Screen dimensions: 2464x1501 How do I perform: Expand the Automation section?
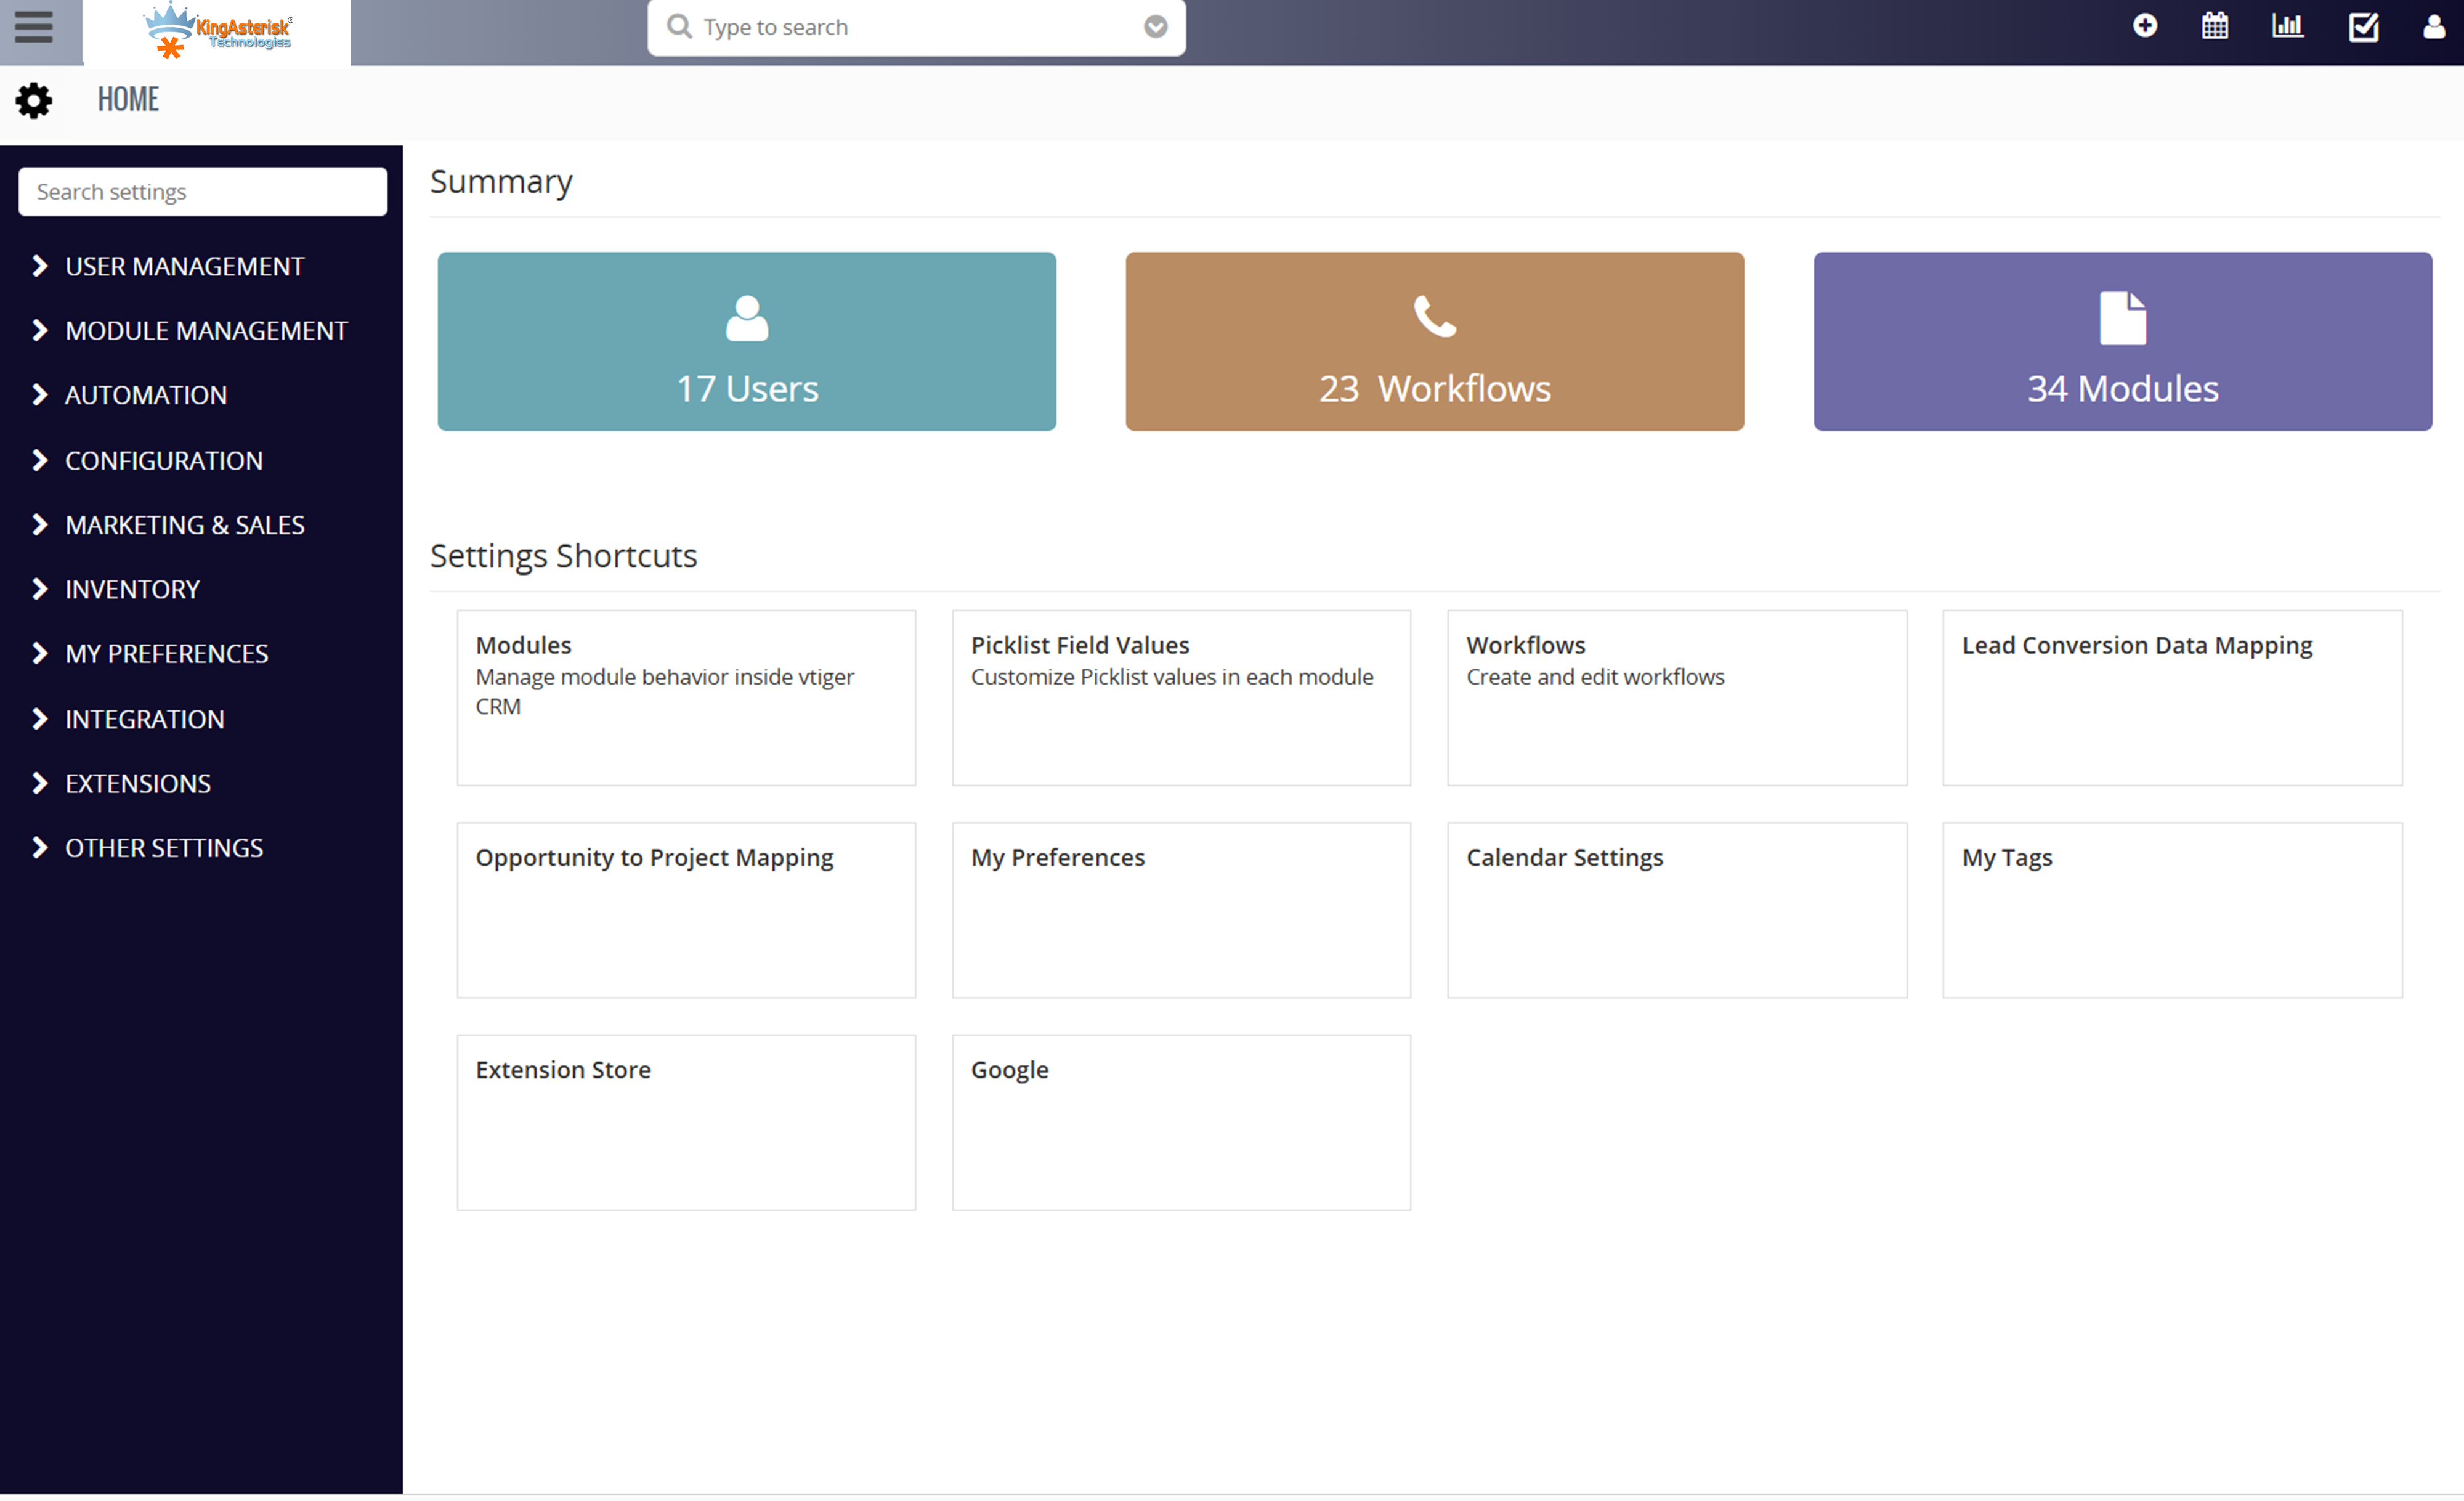[146, 395]
